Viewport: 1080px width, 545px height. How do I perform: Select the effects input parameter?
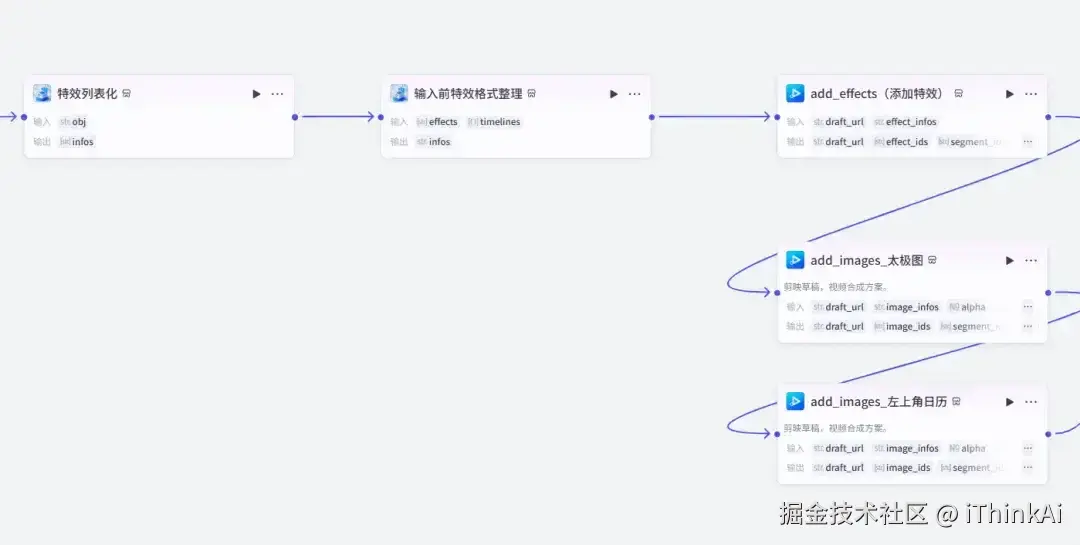(x=437, y=122)
